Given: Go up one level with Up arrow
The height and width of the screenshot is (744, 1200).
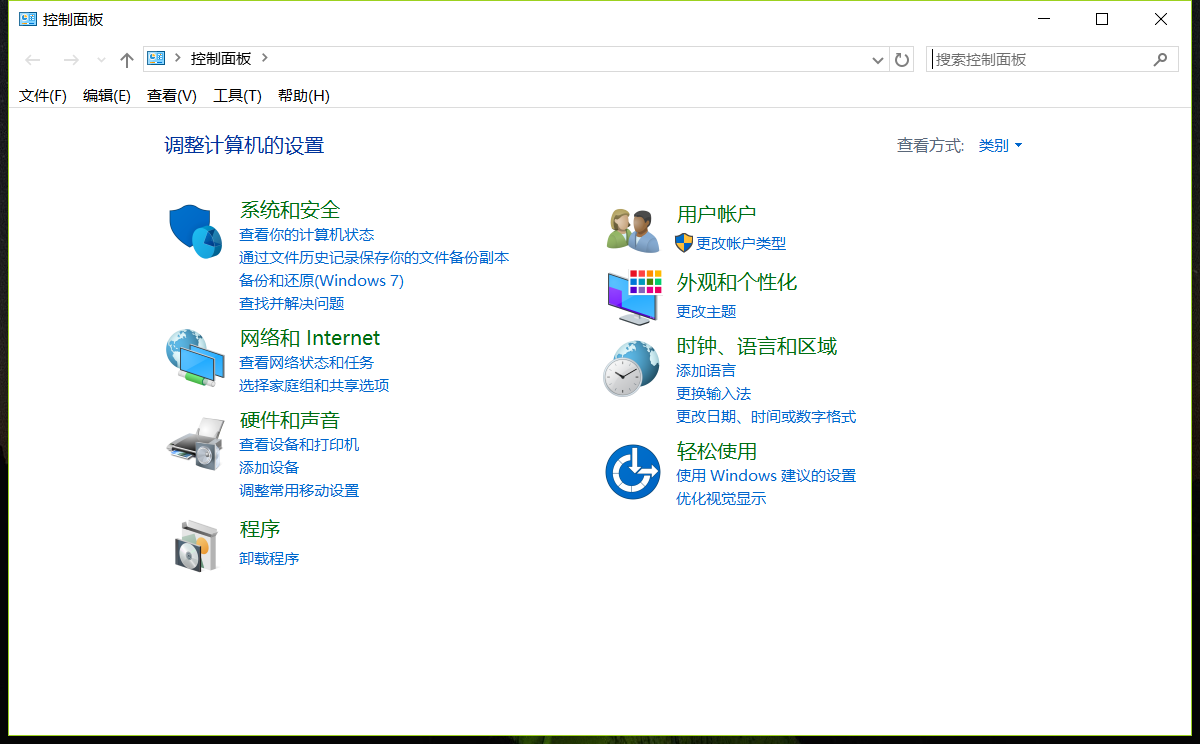Looking at the screenshot, I should 126,60.
